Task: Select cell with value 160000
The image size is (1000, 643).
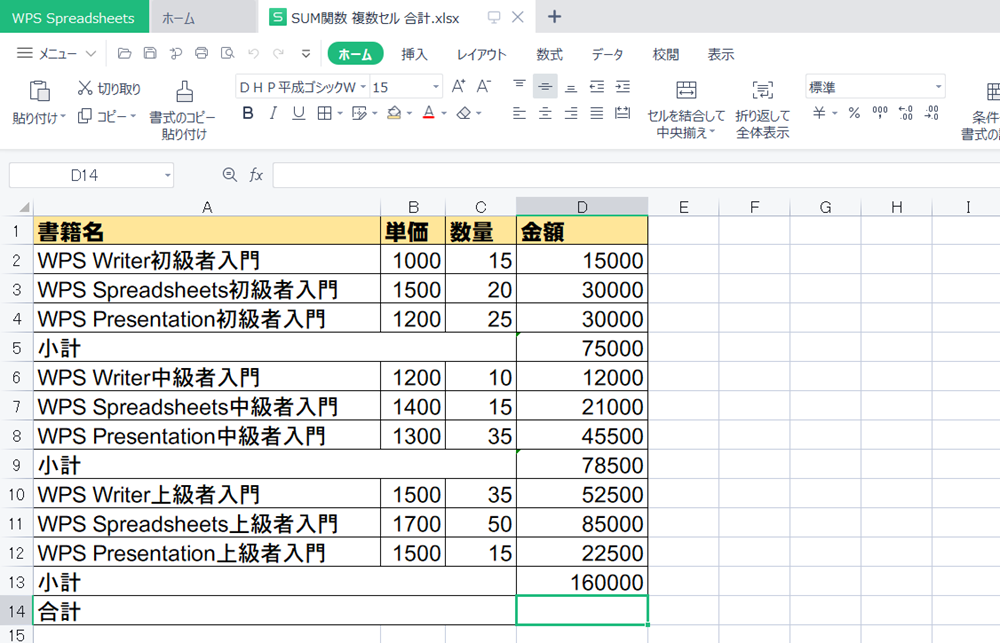Action: pyautogui.click(x=582, y=582)
